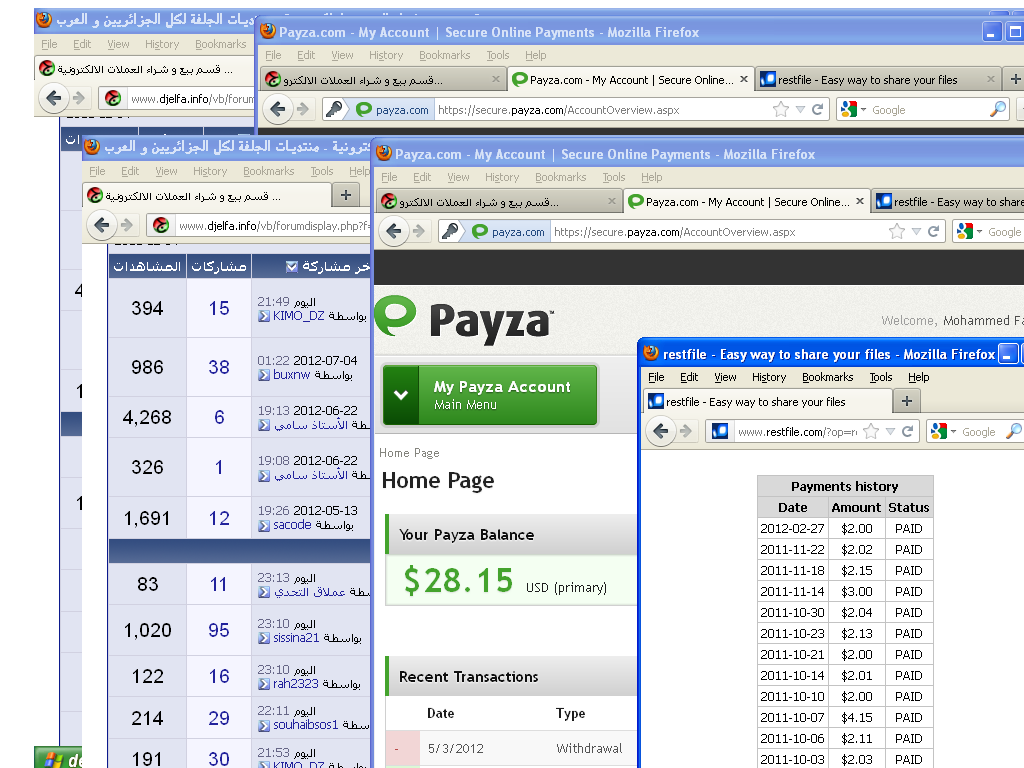
Task: Click the search magnifier in the restfile window
Action: coord(1013,431)
